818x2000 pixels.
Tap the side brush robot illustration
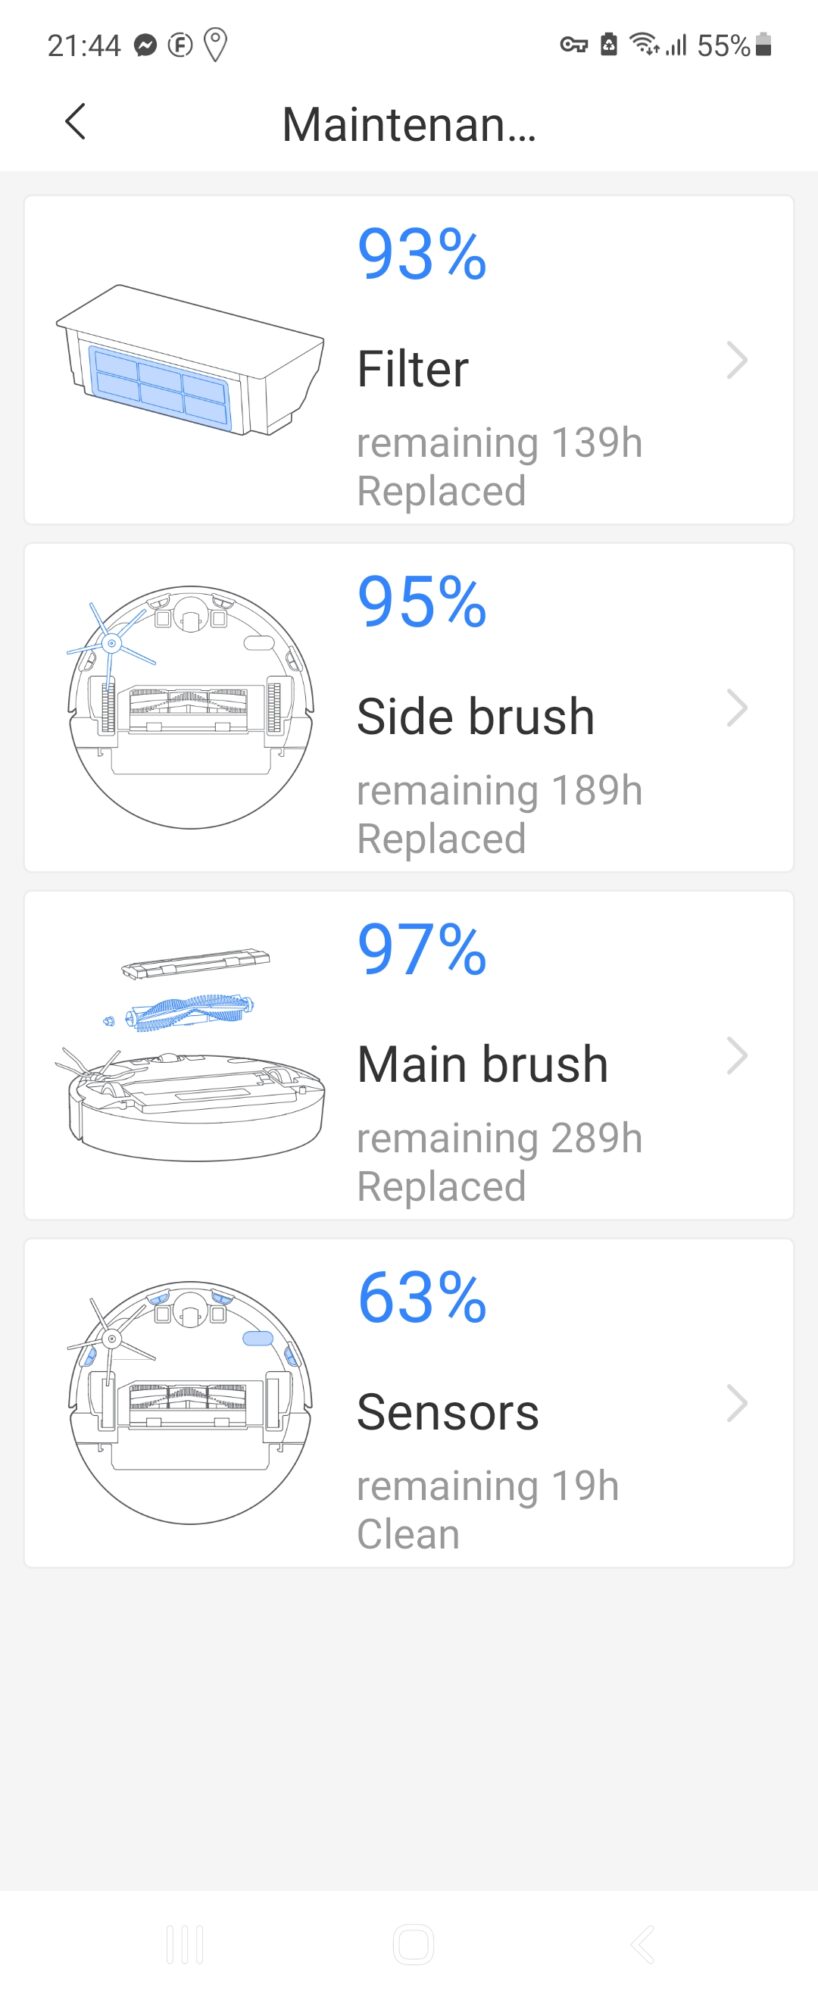[190, 707]
